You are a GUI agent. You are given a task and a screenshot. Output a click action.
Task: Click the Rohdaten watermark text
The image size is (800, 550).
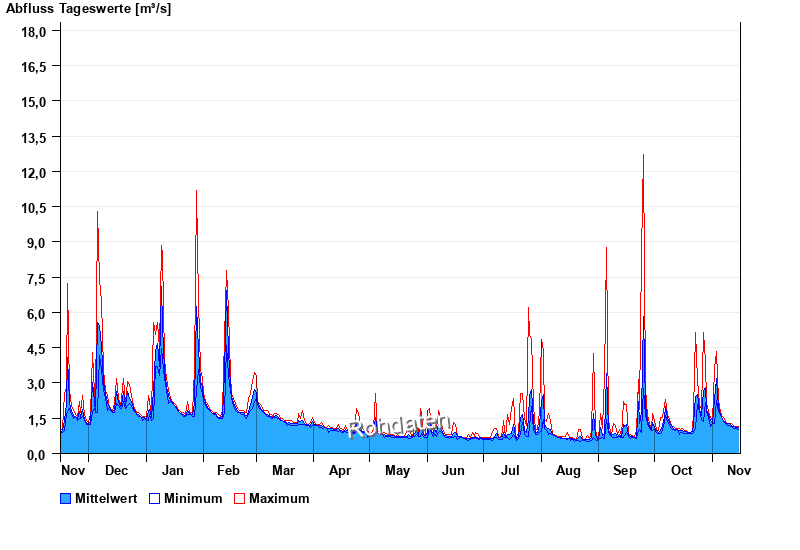coord(399,425)
